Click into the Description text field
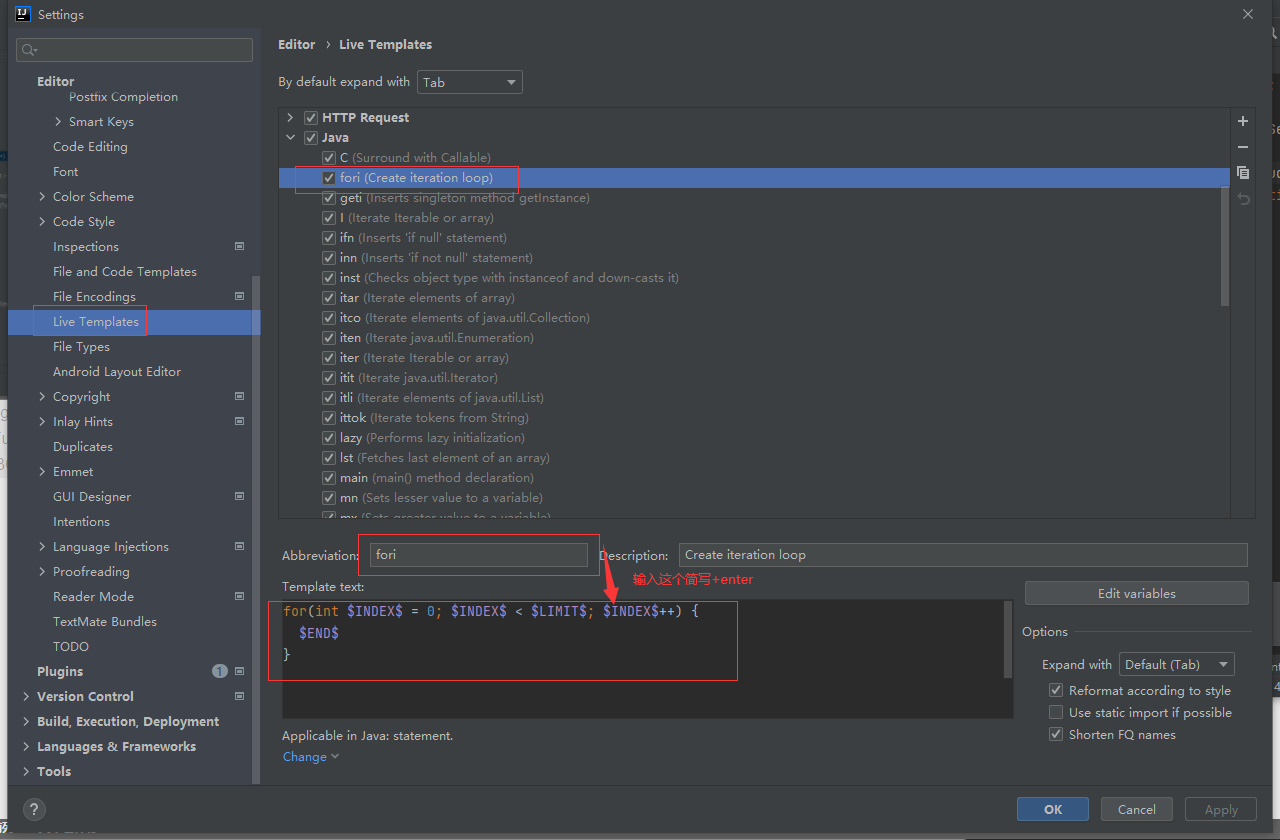Screen dimensions: 1280x840 [963, 554]
